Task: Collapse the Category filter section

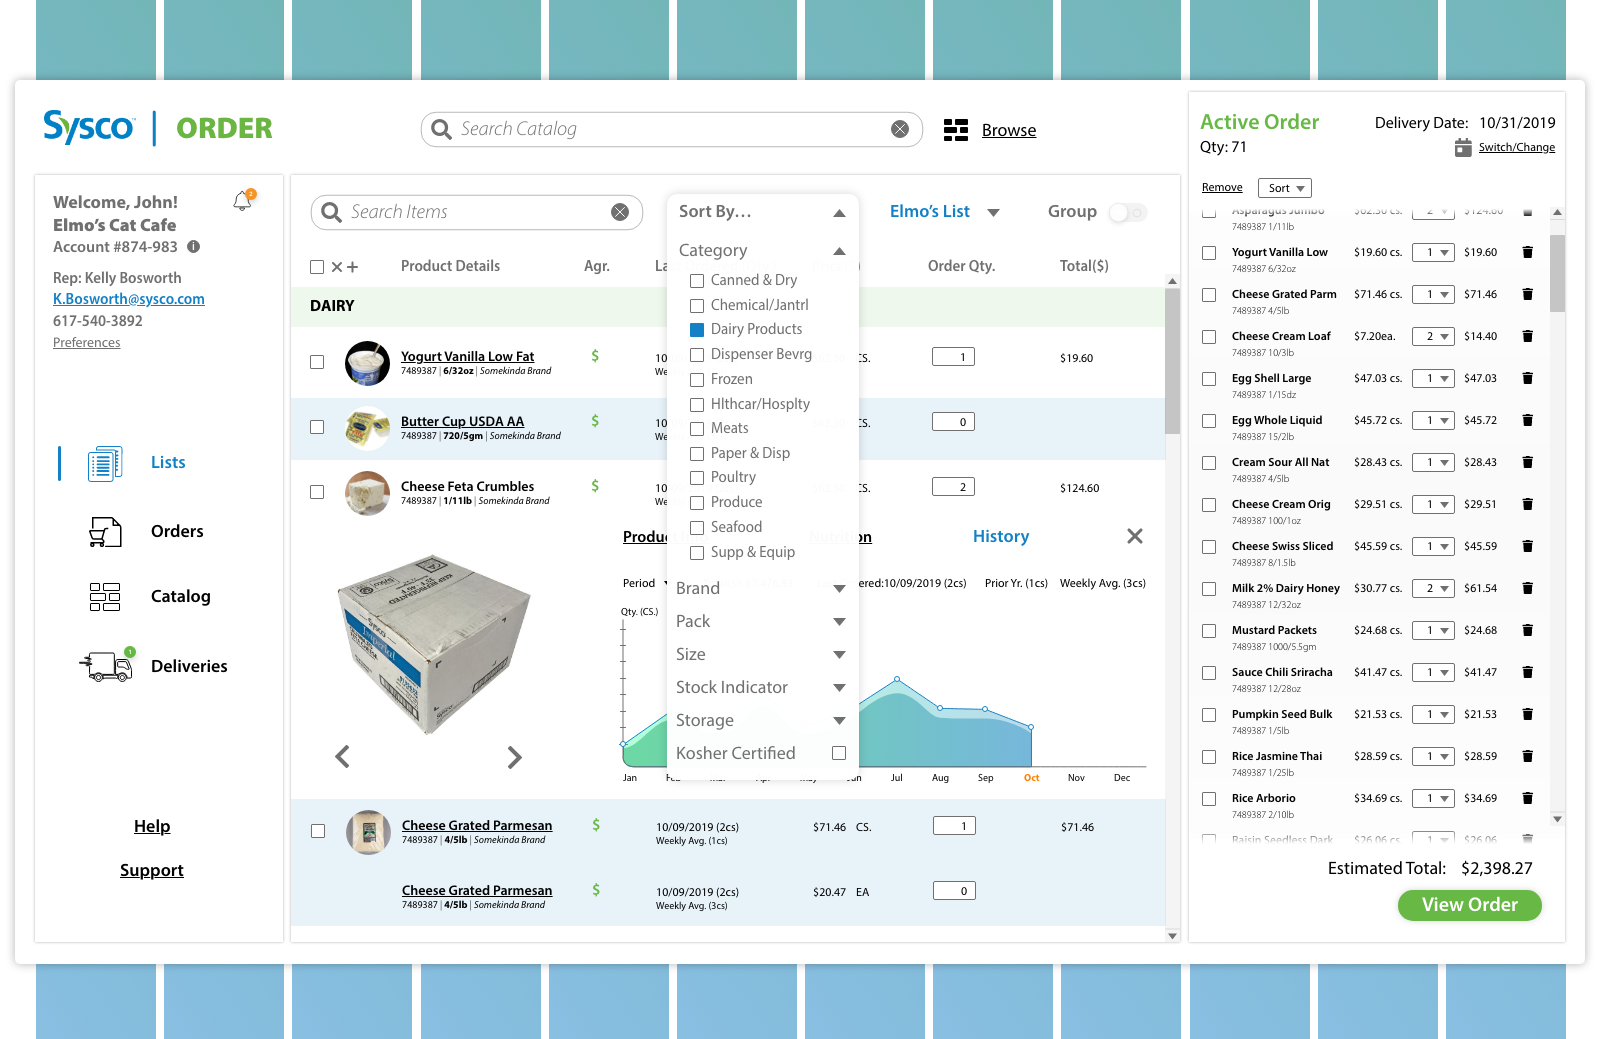Action: [x=839, y=251]
